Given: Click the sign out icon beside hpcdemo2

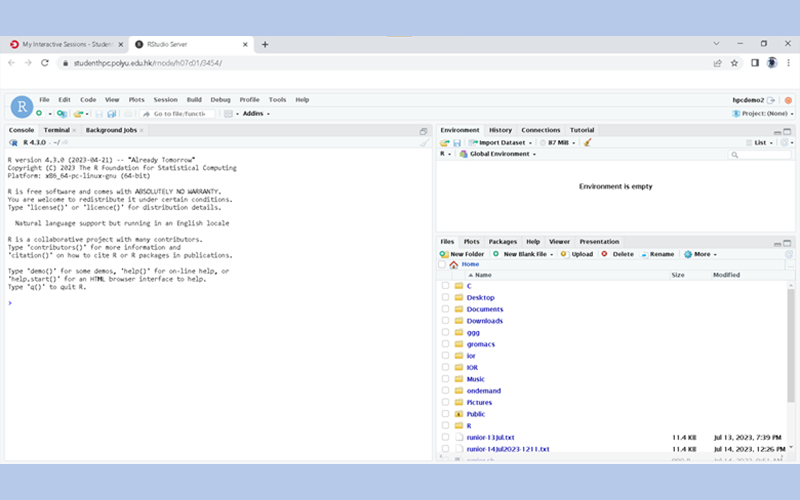Looking at the screenshot, I should pyautogui.click(x=772, y=100).
